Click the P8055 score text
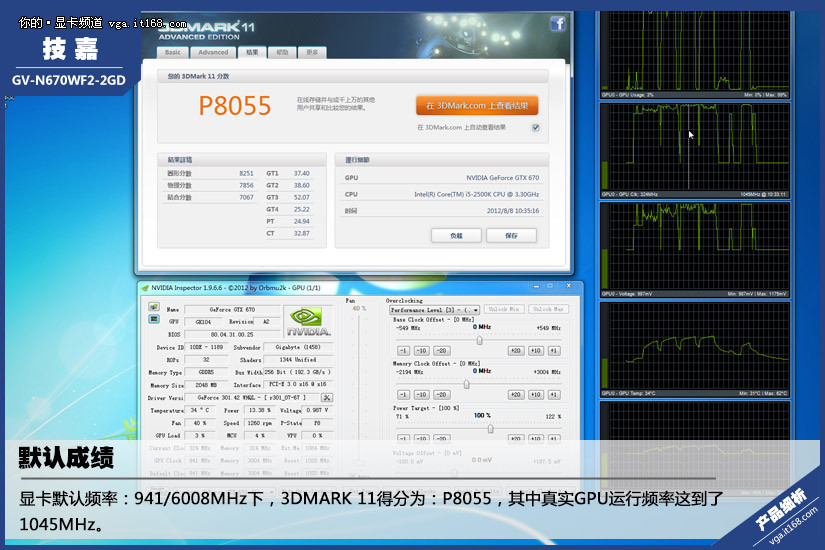This screenshot has width=825, height=550. tap(235, 105)
